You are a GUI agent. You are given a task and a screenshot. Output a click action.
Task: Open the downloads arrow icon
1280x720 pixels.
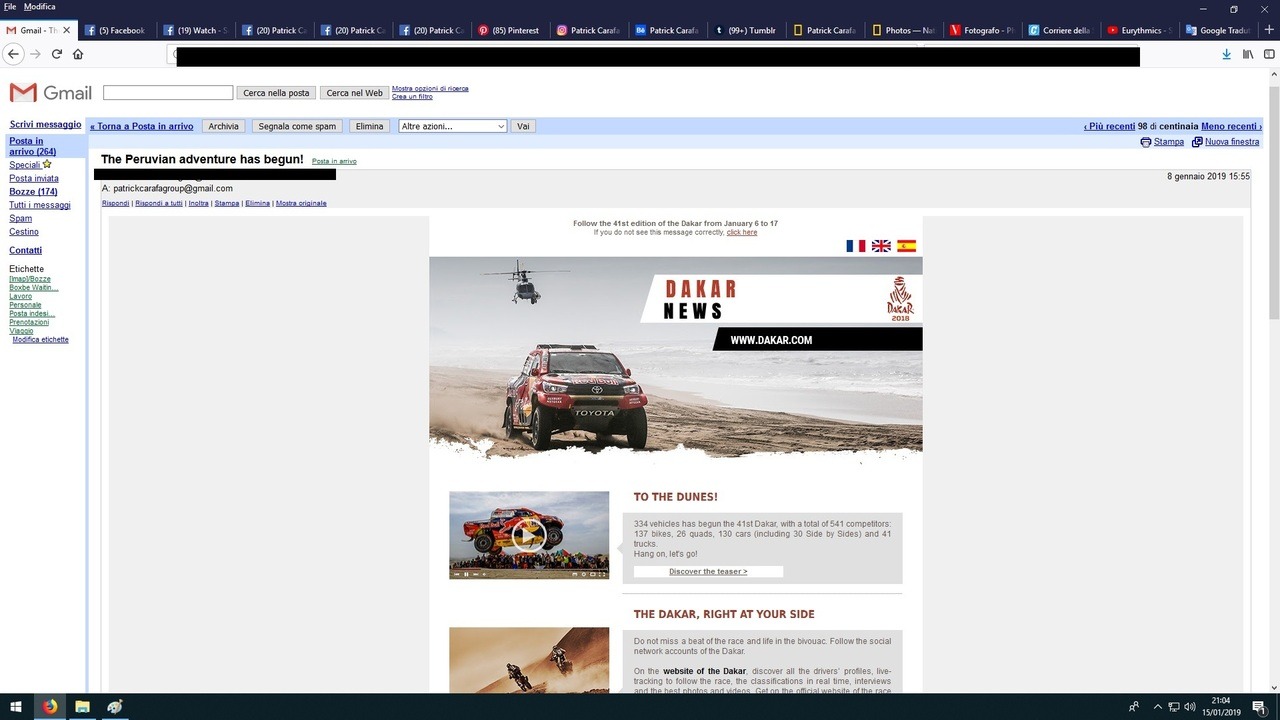1227,54
